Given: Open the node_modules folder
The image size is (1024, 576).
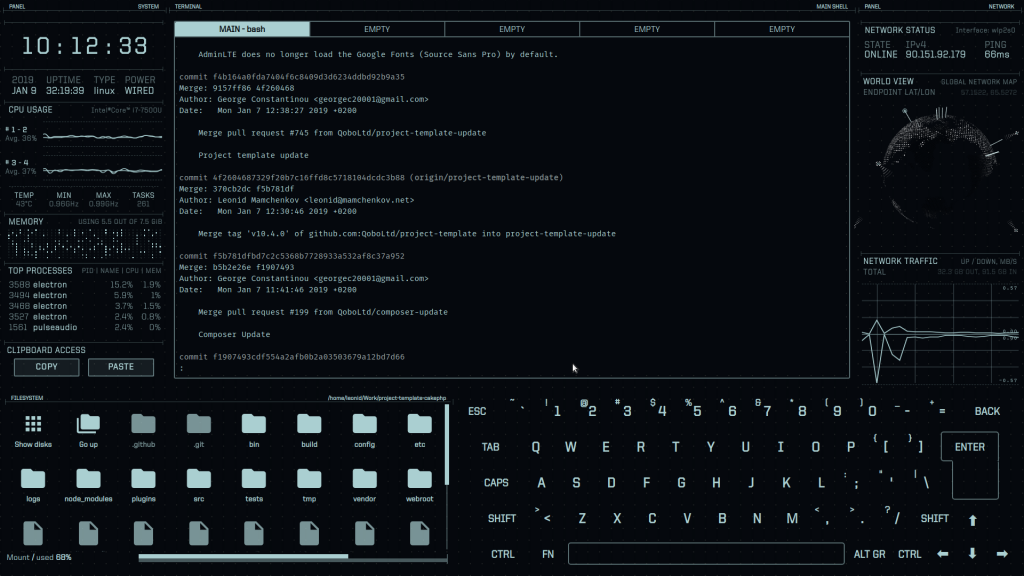Looking at the screenshot, I should point(88,485).
